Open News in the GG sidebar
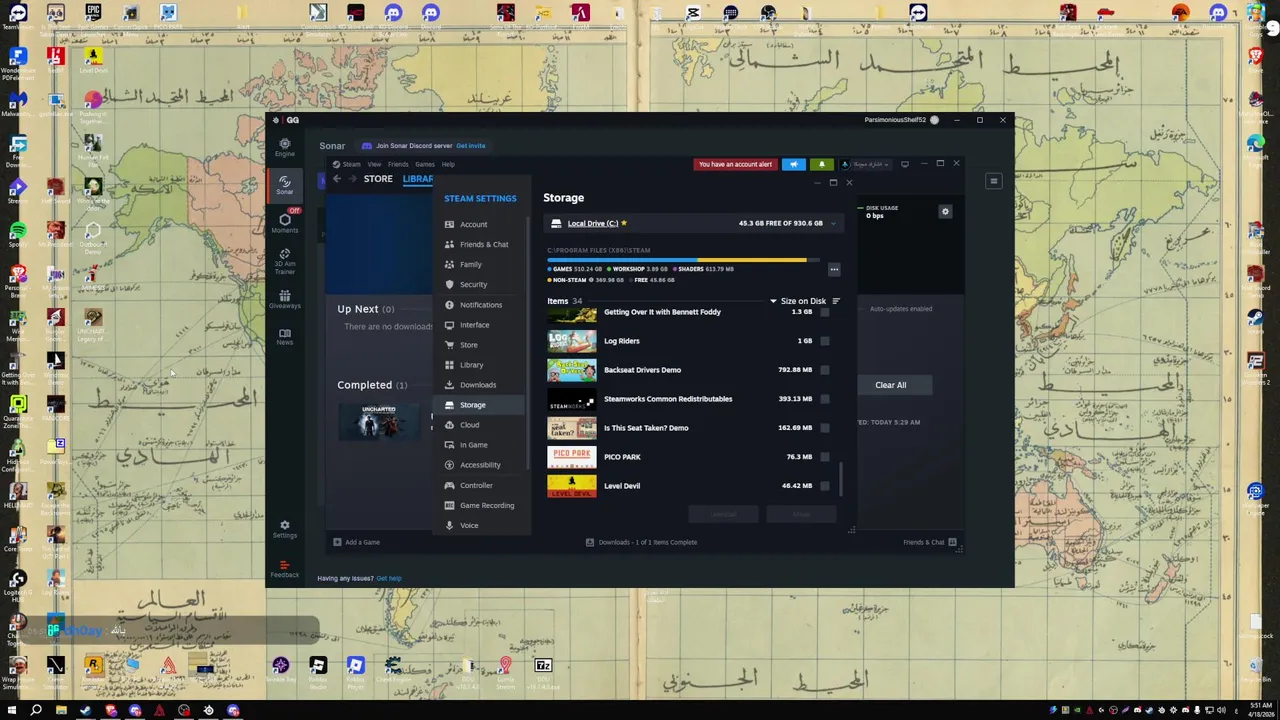The width and height of the screenshot is (1280, 720). (x=285, y=336)
